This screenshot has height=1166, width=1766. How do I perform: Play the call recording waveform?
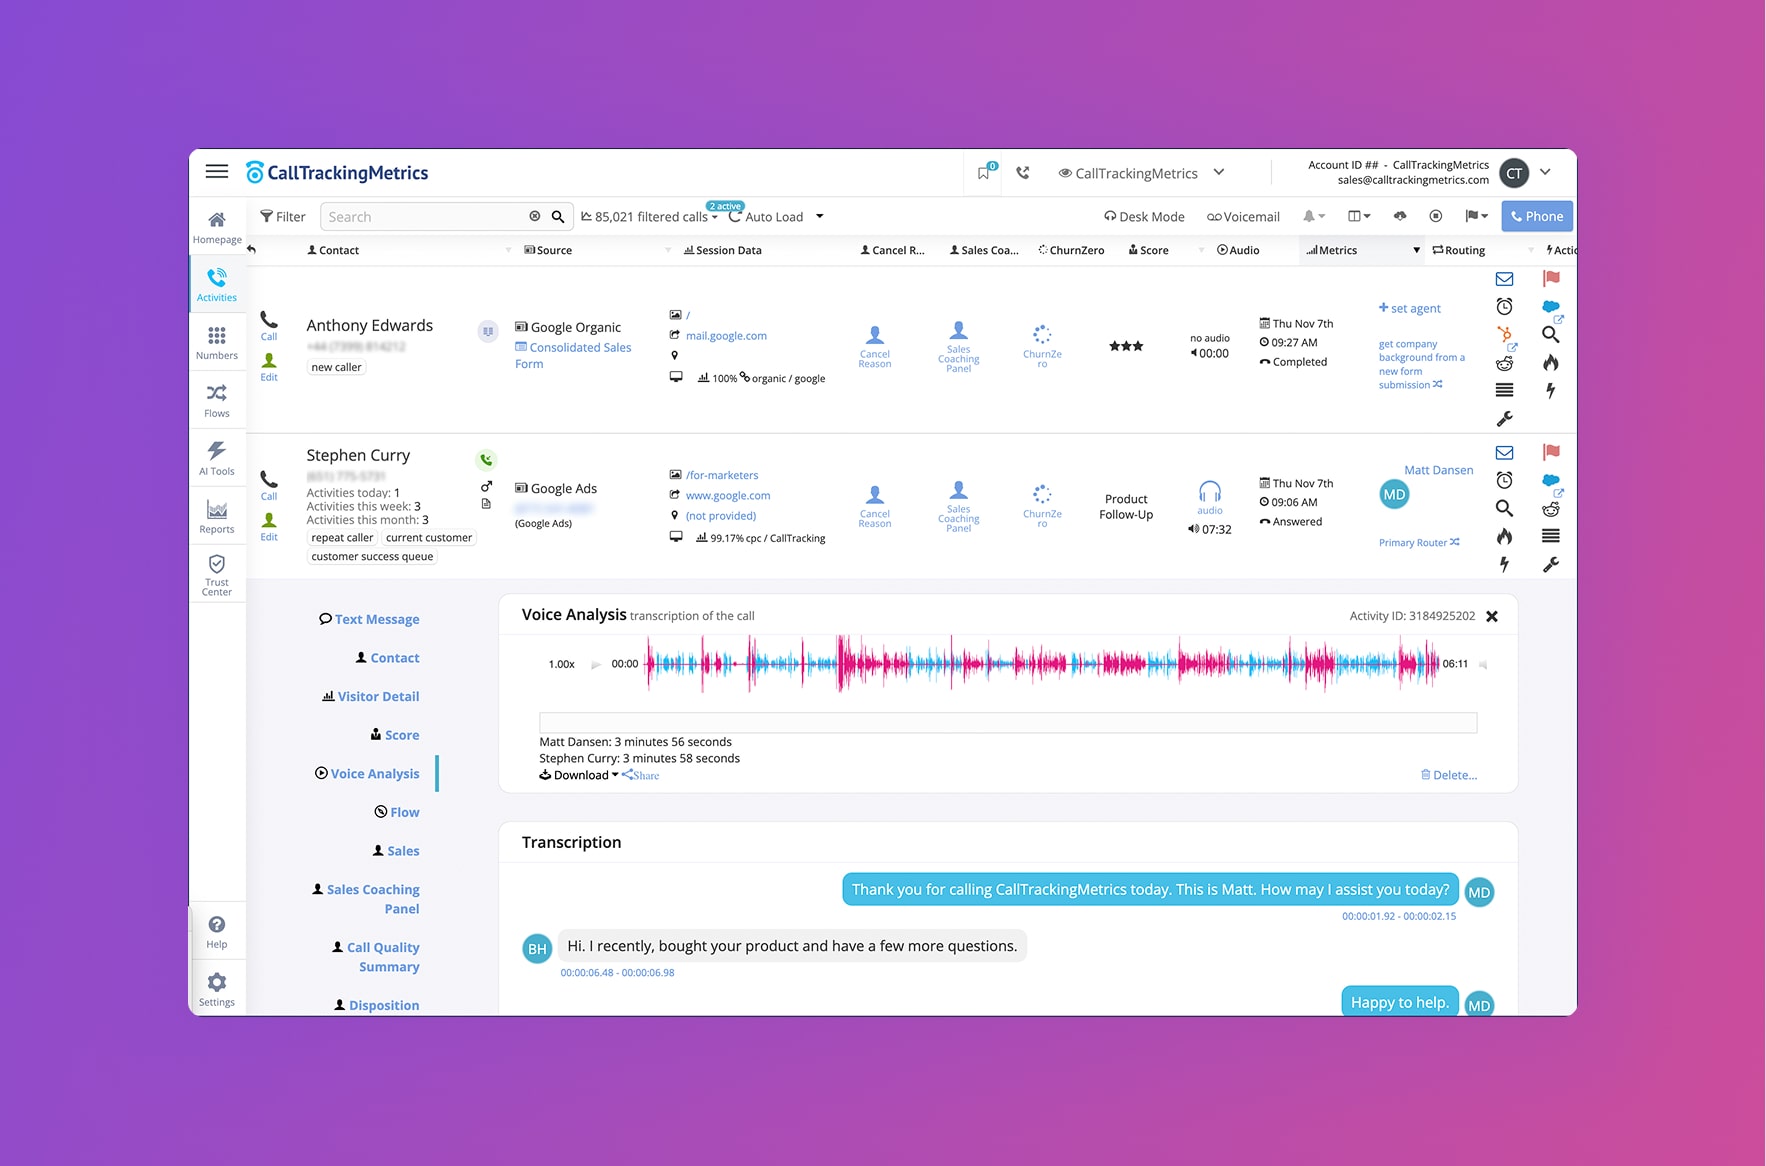pyautogui.click(x=596, y=664)
